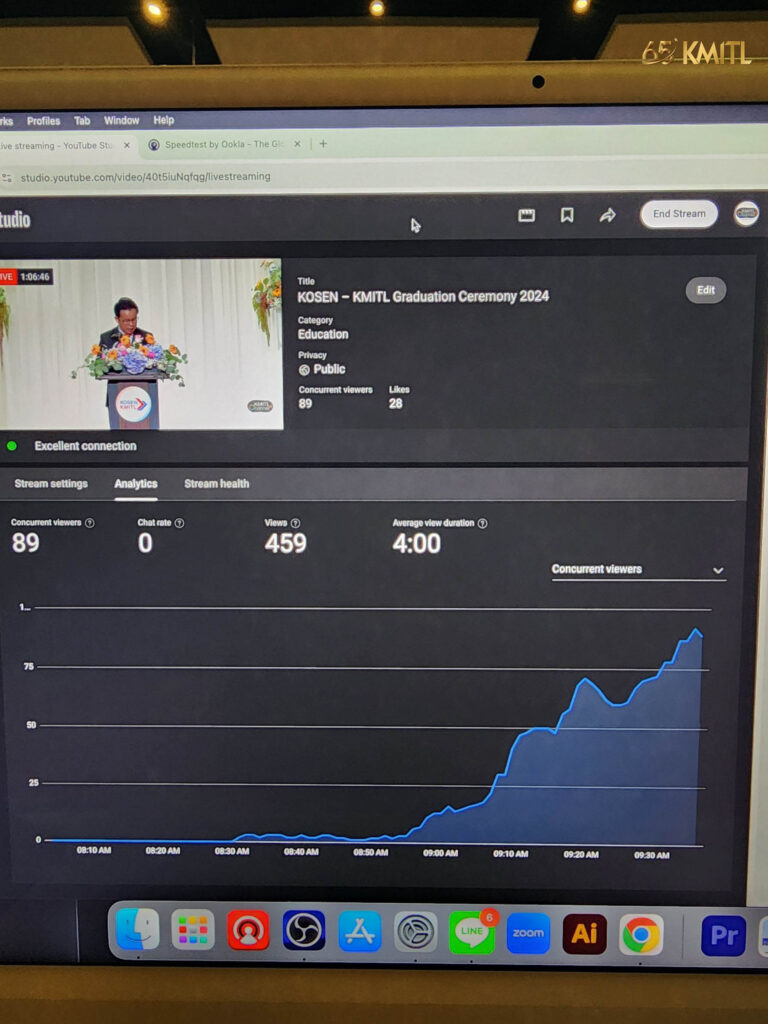The image size is (768, 1024).
Task: Click the Education category value
Action: click(323, 334)
